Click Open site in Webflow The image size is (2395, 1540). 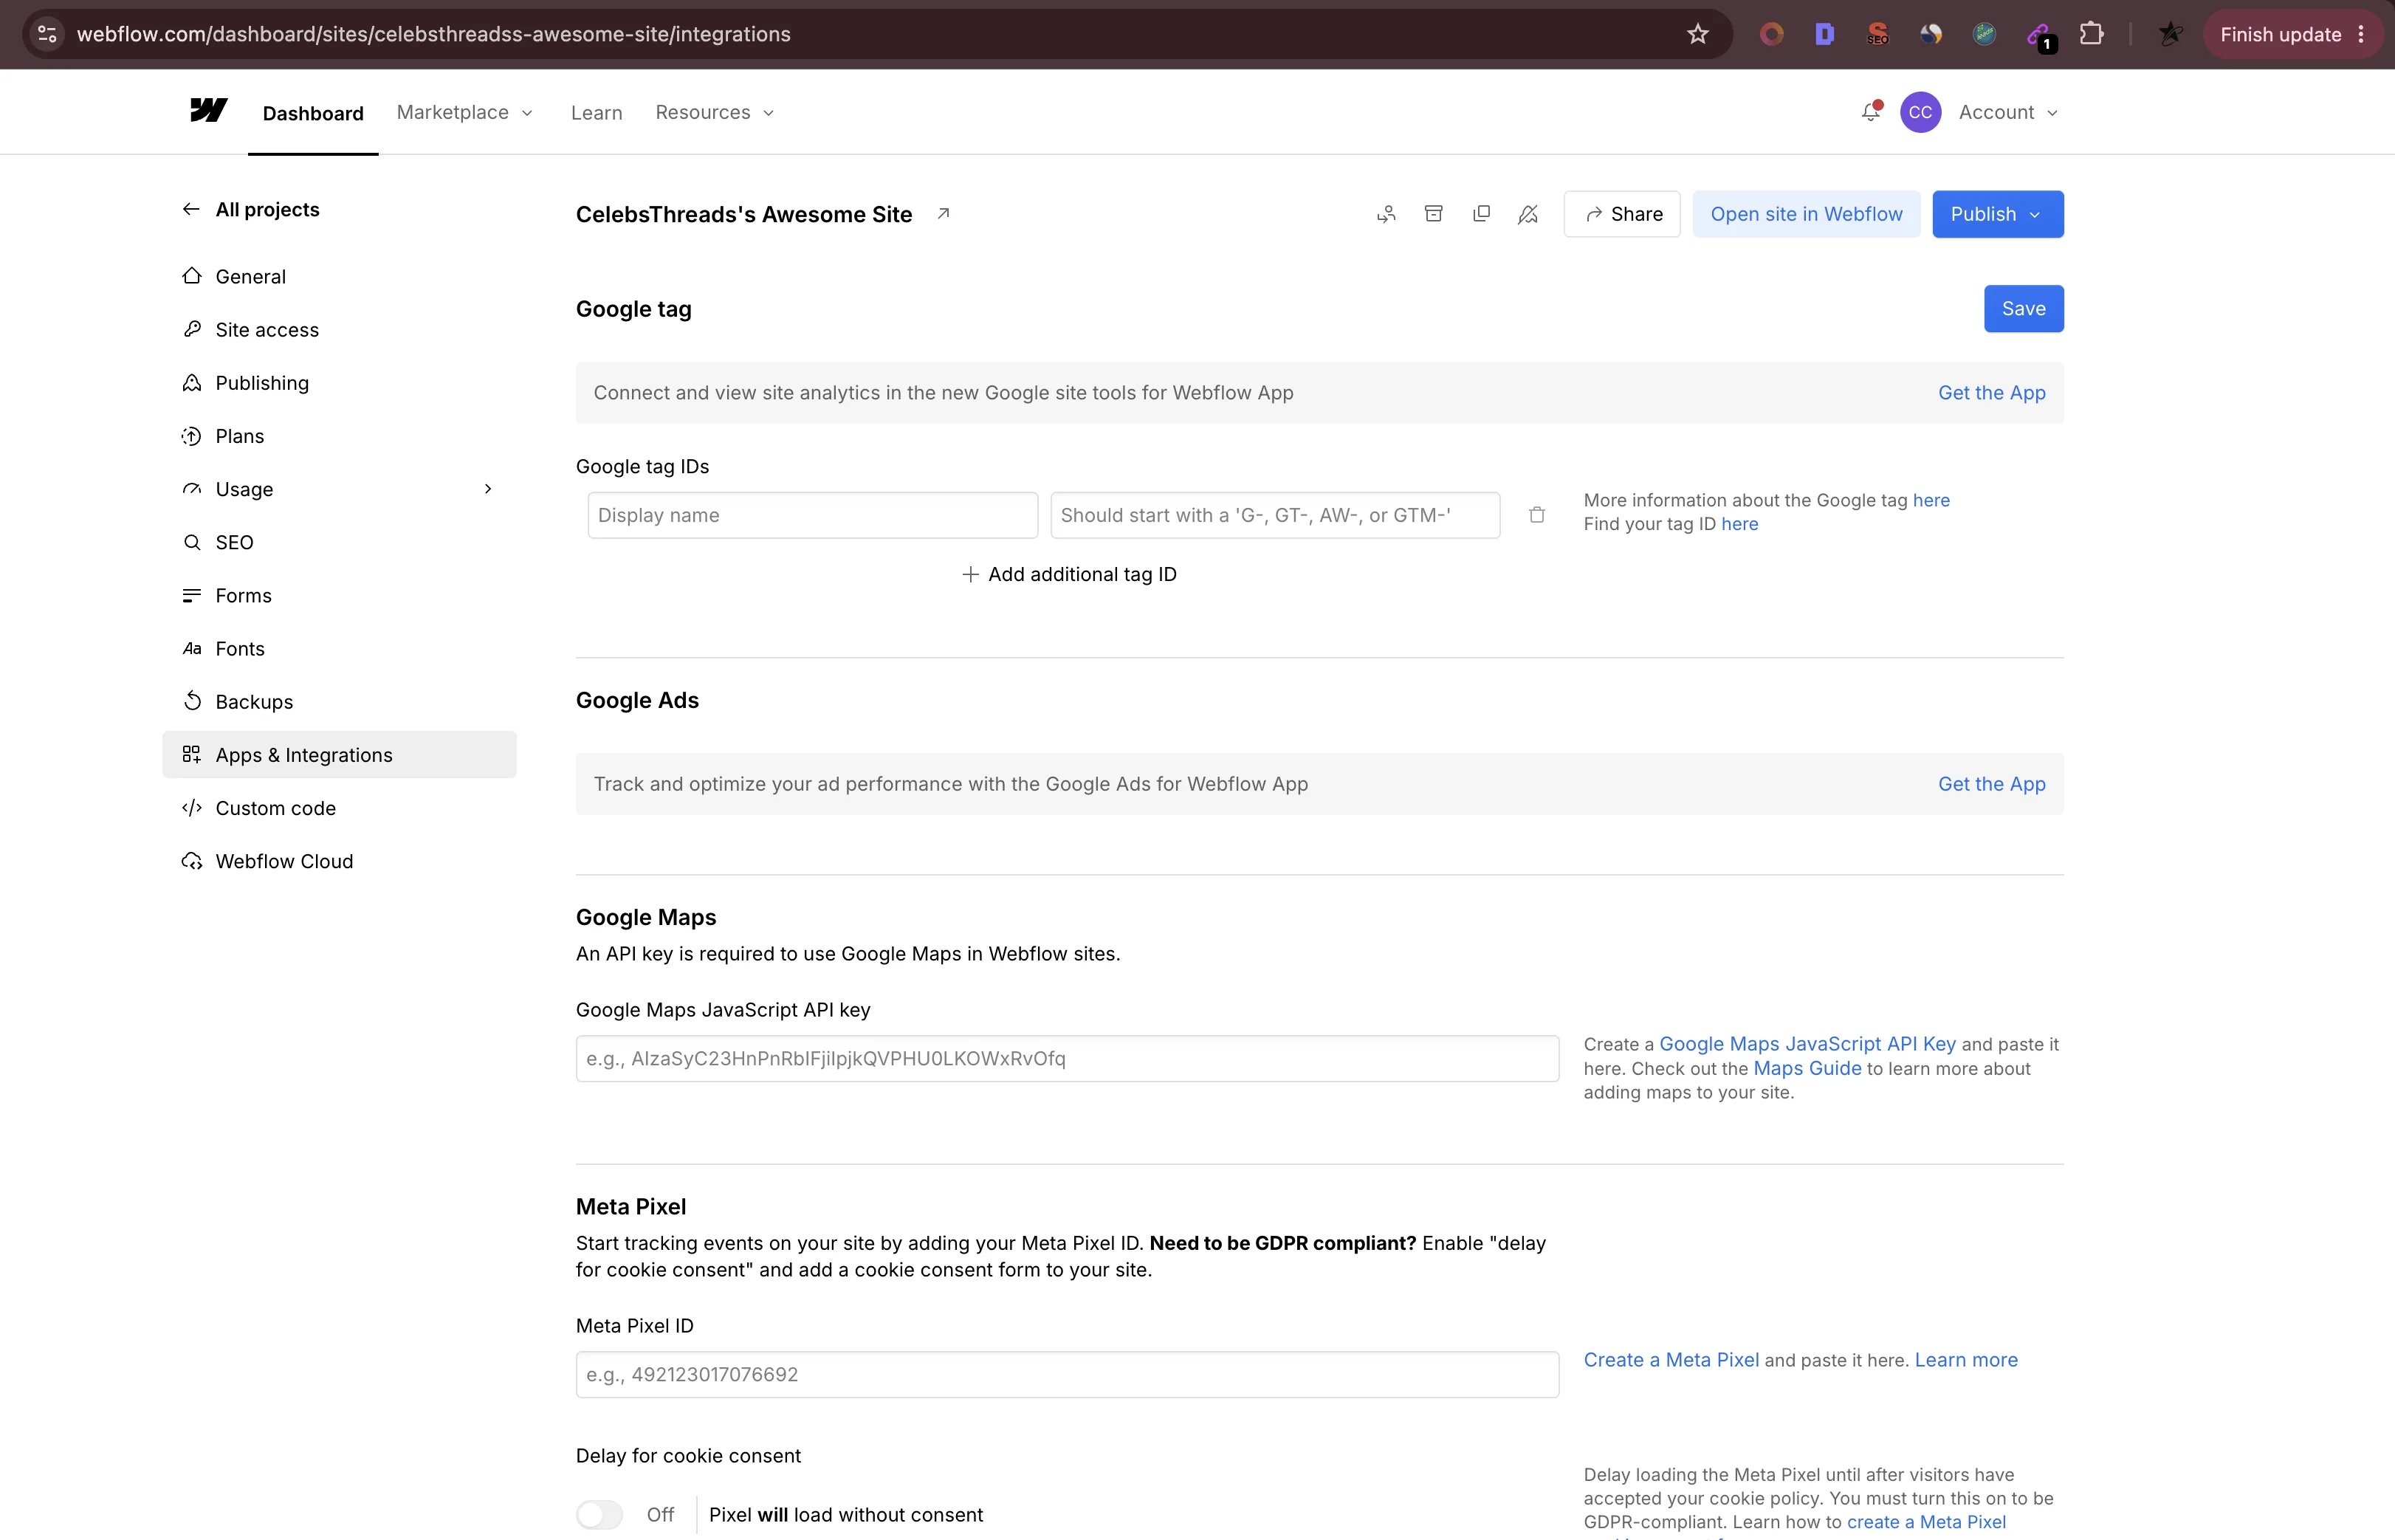click(x=1806, y=214)
